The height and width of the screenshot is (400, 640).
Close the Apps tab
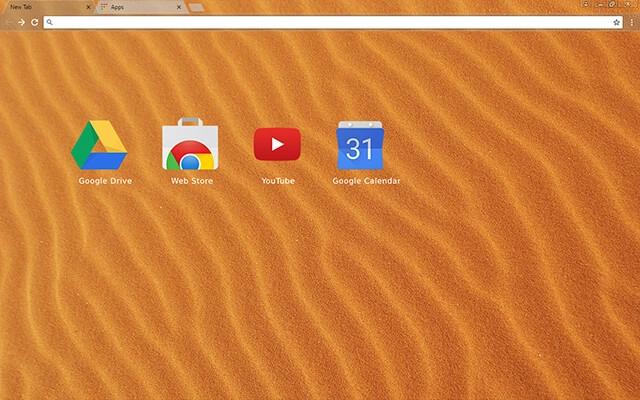179,7
